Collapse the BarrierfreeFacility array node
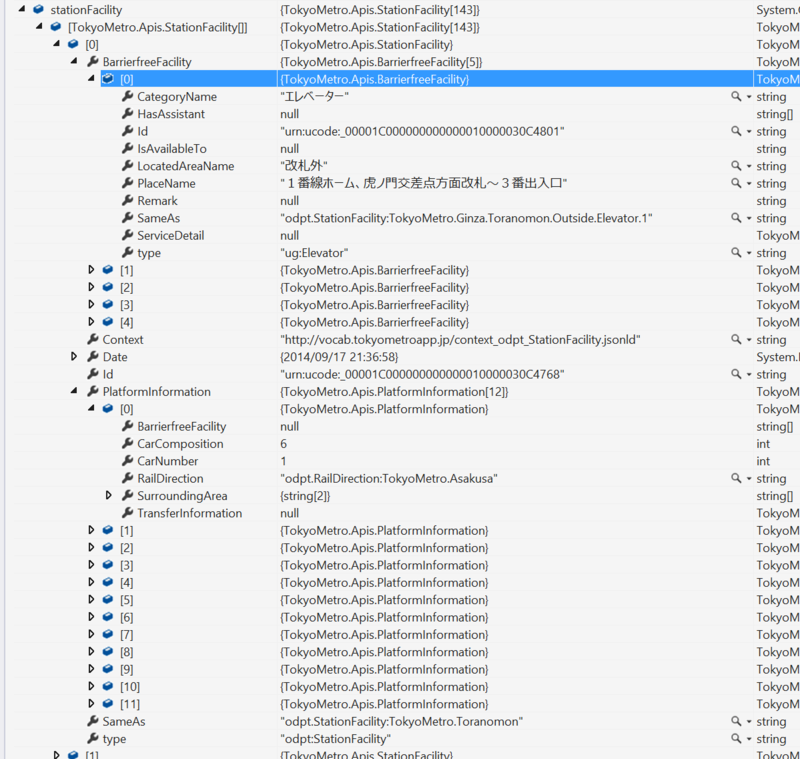Image resolution: width=800 pixels, height=759 pixels. [x=74, y=61]
